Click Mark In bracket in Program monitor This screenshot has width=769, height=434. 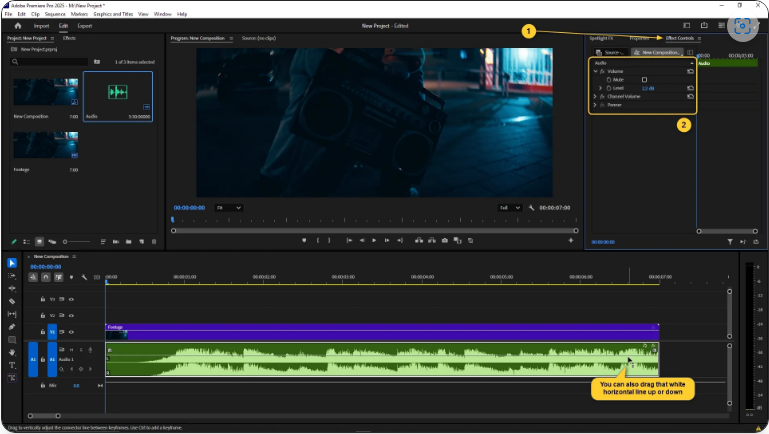318,241
